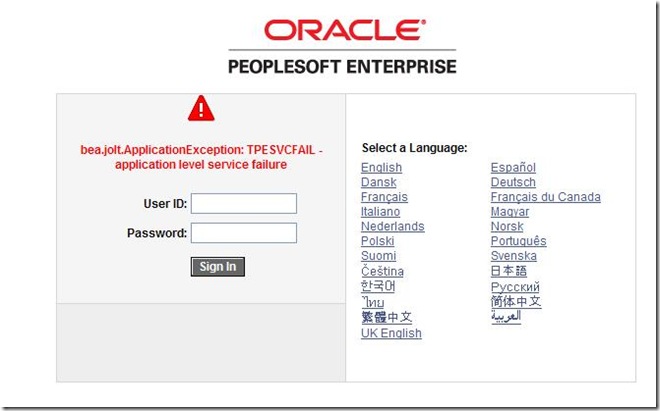Switch language to Español
The height and width of the screenshot is (411, 660).
513,168
